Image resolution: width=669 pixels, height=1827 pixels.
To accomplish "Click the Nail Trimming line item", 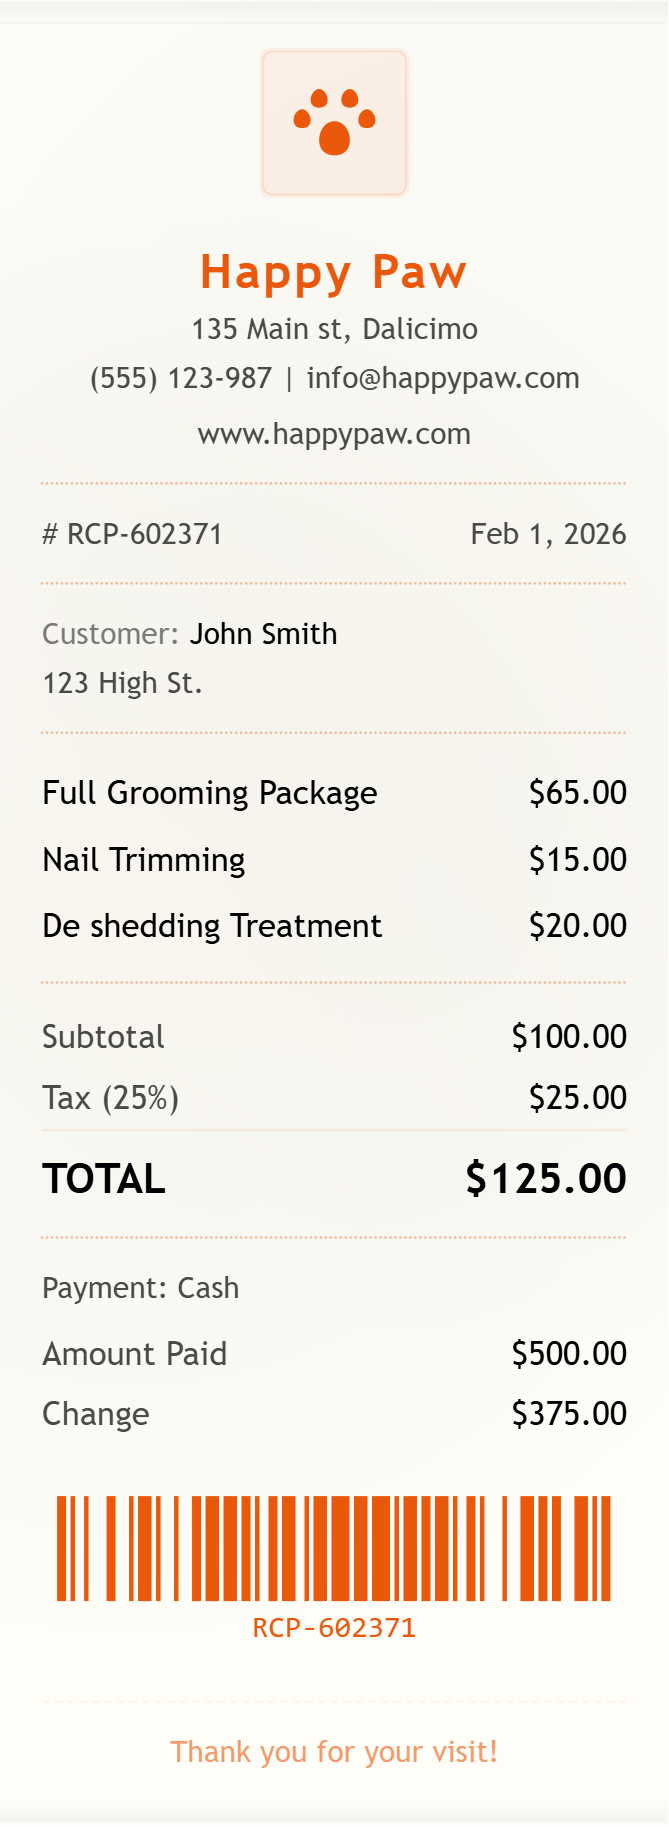I will [x=144, y=860].
